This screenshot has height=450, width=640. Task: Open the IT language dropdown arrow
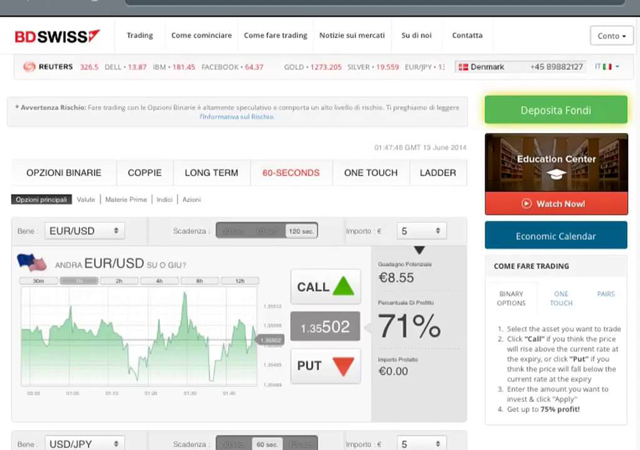pos(617,67)
